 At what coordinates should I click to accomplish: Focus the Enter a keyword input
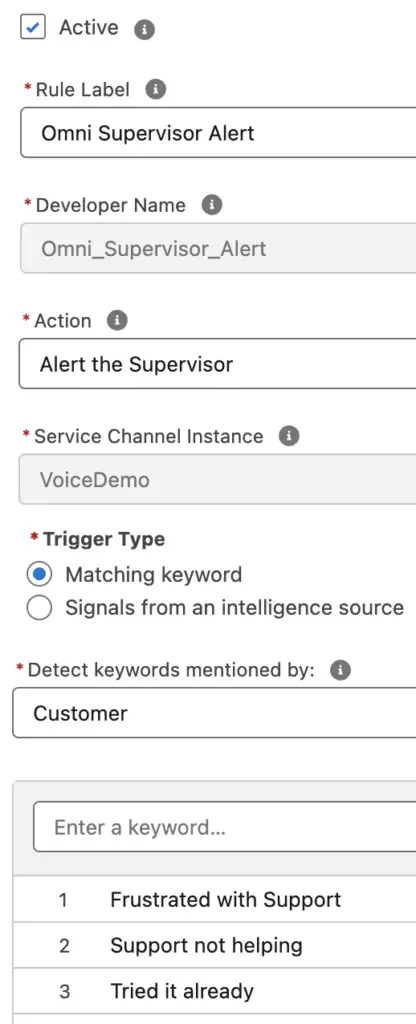(x=225, y=827)
